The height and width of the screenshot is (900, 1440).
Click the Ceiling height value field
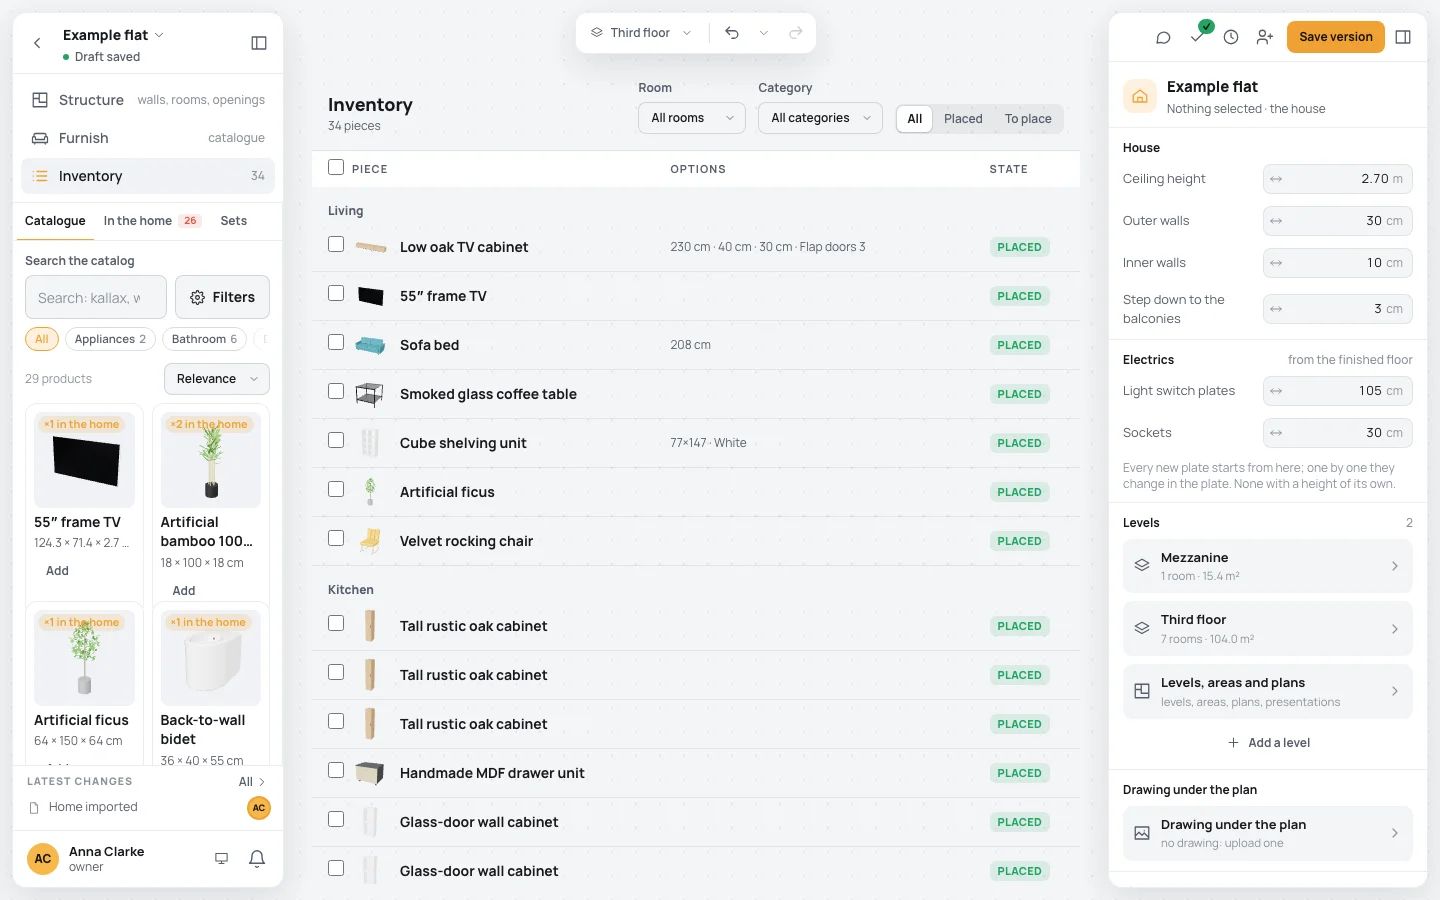(1338, 179)
